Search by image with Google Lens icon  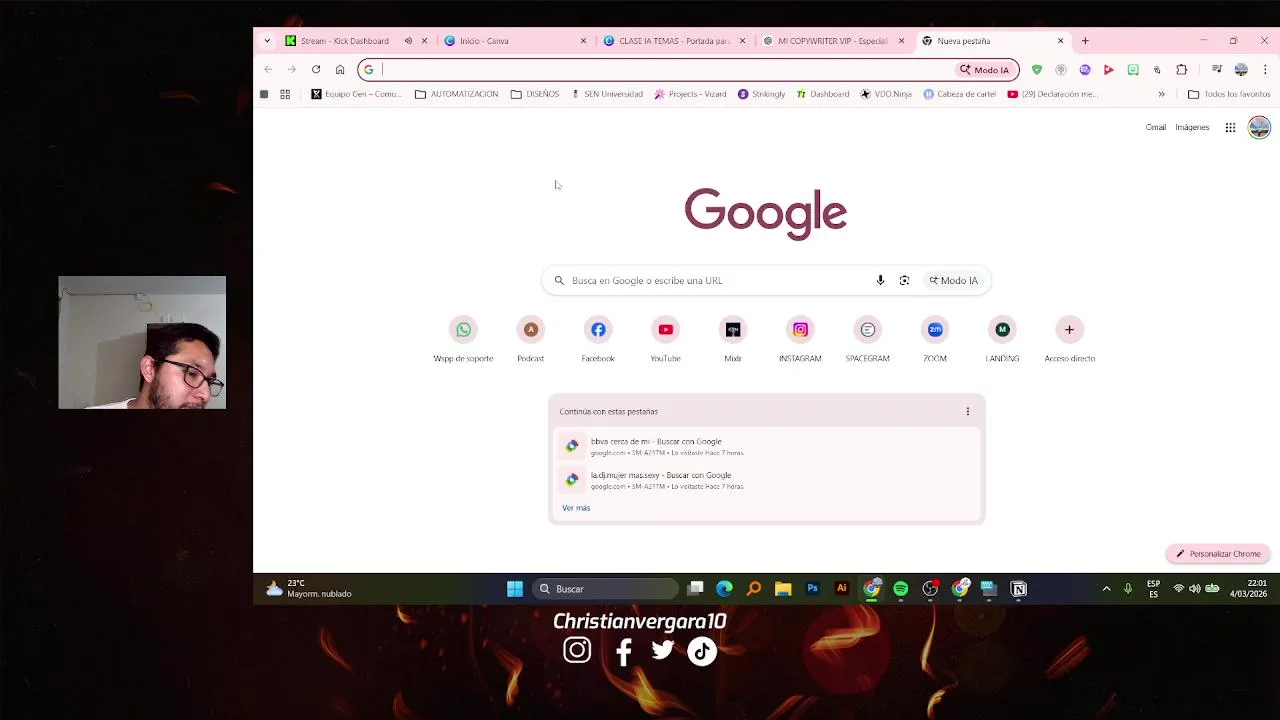(x=904, y=281)
